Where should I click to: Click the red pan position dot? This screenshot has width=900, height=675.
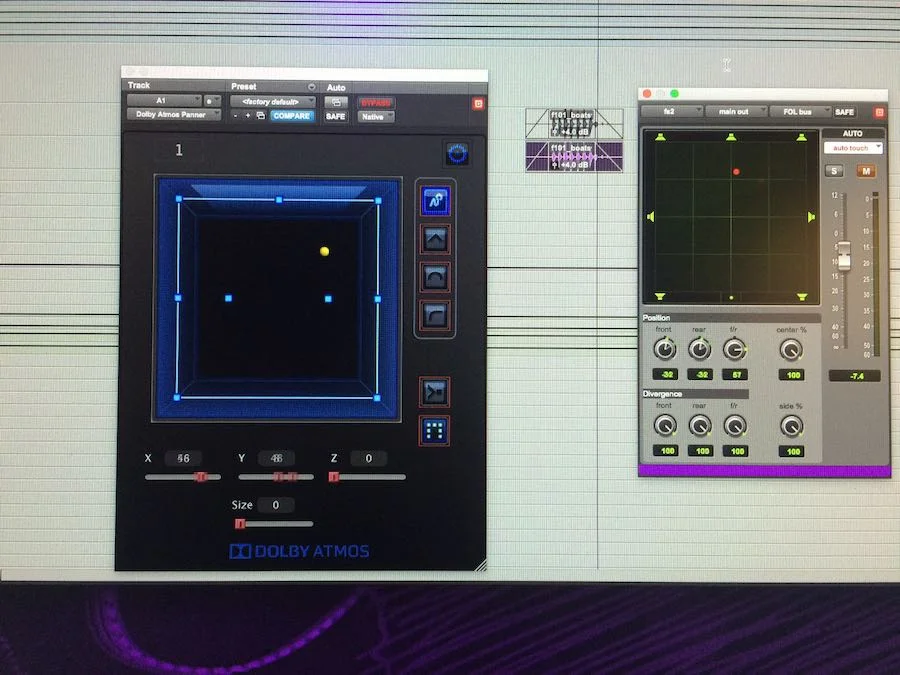tap(736, 171)
